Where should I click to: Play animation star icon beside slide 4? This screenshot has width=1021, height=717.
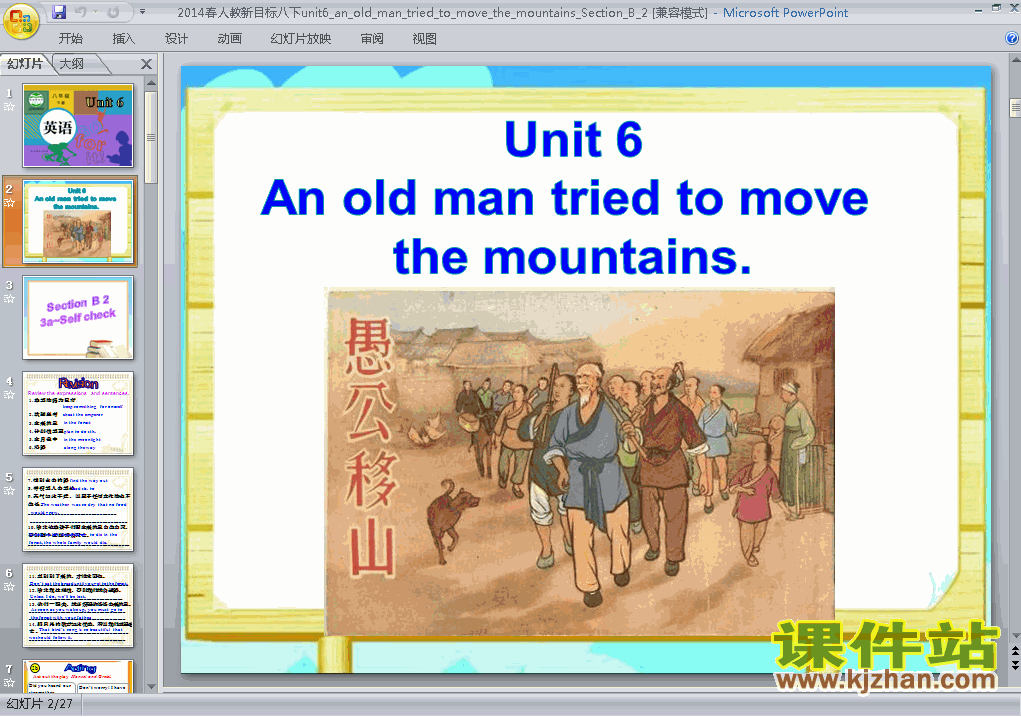click(9, 395)
